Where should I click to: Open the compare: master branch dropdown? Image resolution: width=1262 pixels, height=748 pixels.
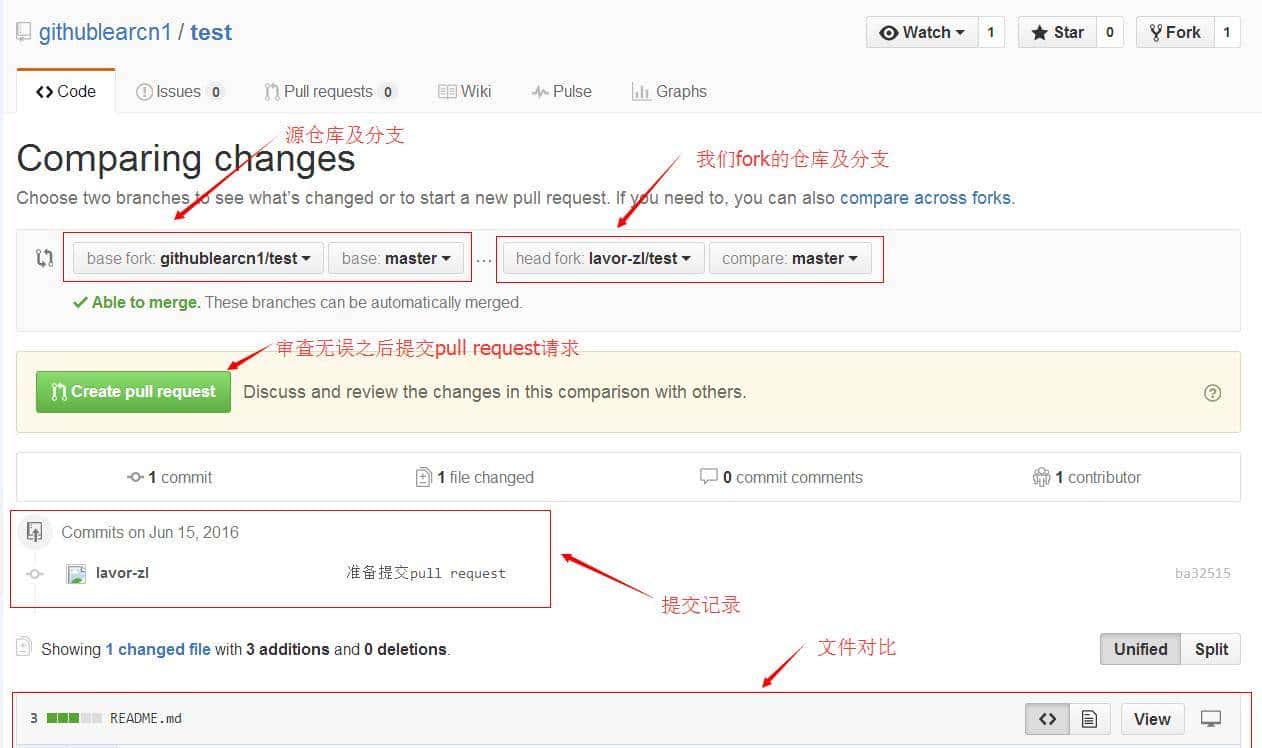[790, 258]
